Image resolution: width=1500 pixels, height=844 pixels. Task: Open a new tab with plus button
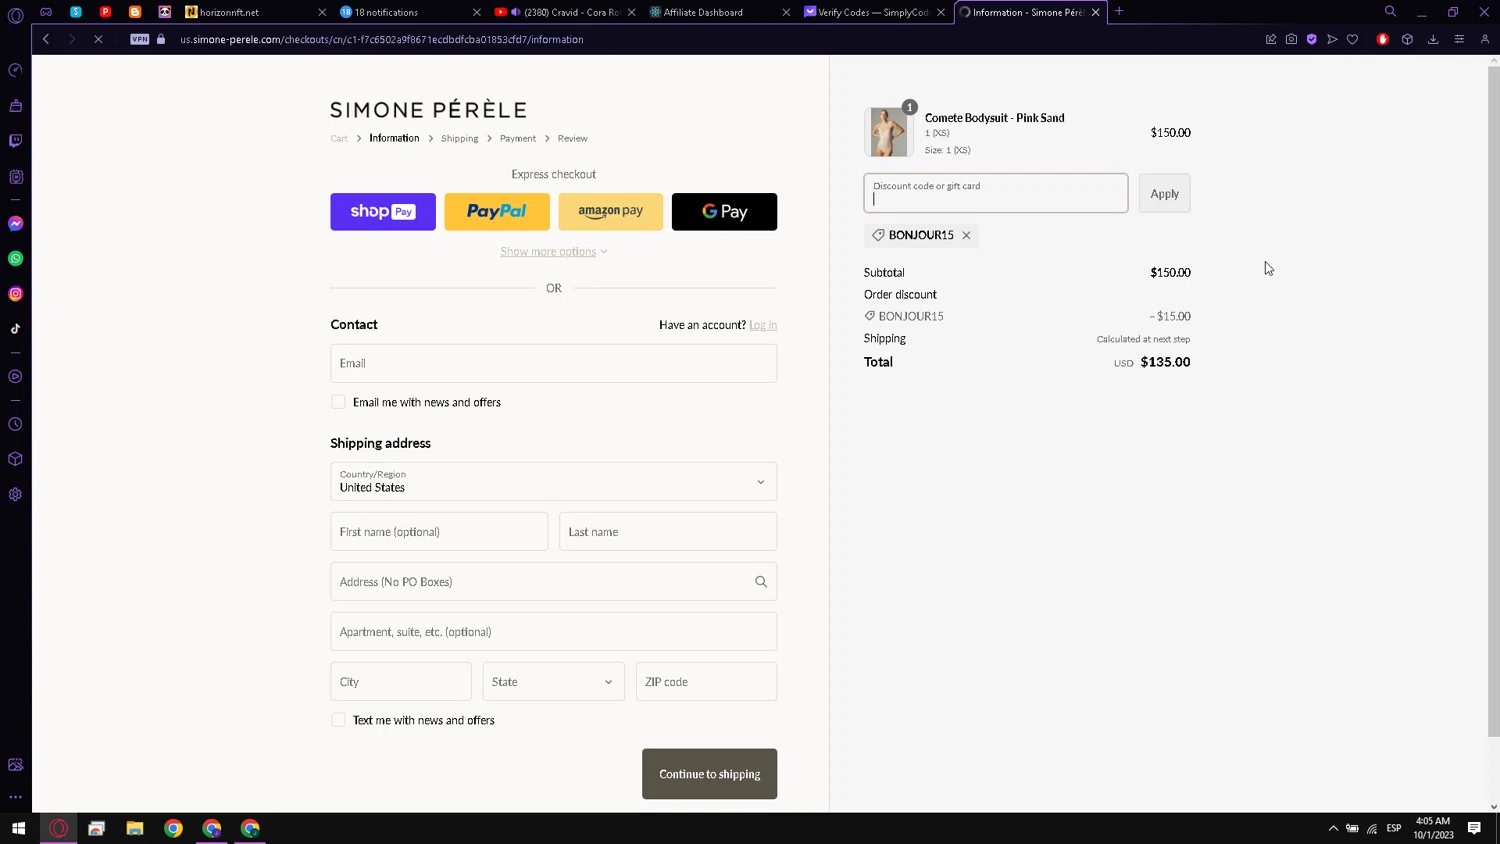pos(1119,12)
